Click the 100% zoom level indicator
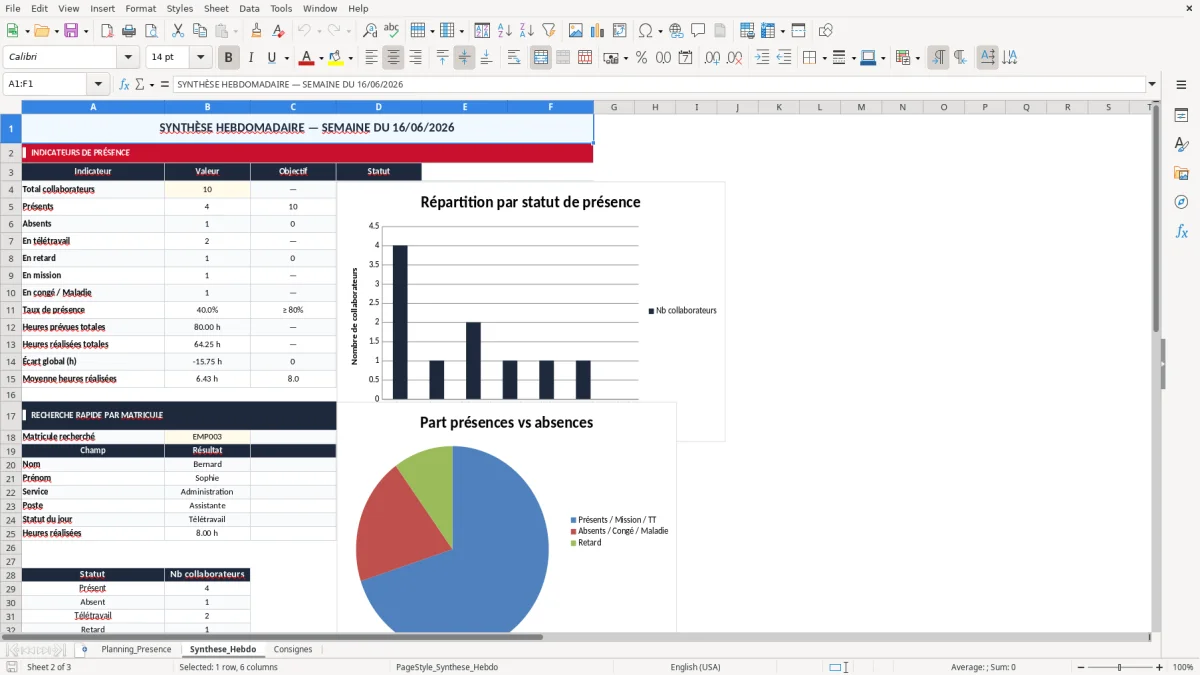The image size is (1200, 675). coord(1182,667)
